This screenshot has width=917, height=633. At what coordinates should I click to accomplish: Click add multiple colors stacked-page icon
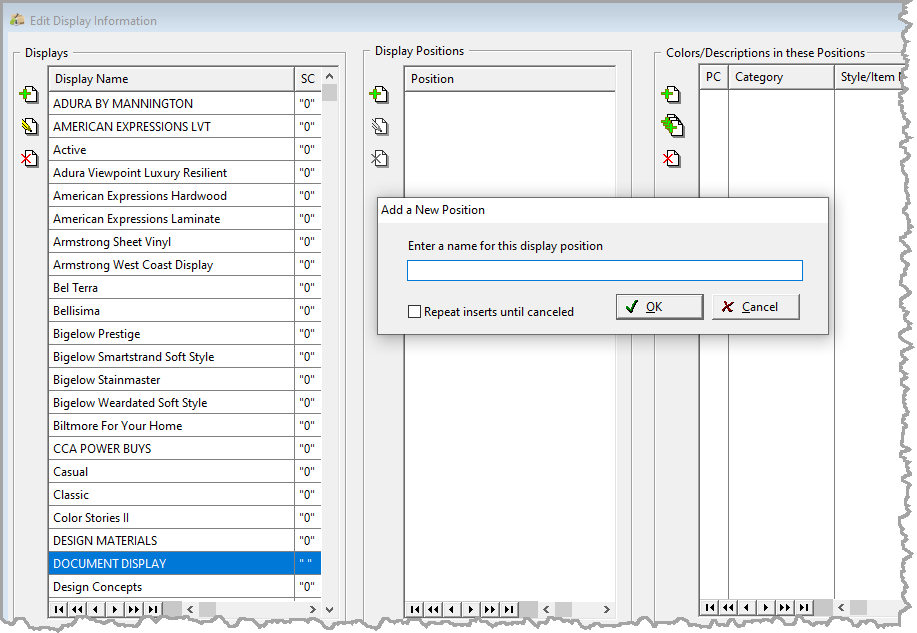click(x=672, y=126)
